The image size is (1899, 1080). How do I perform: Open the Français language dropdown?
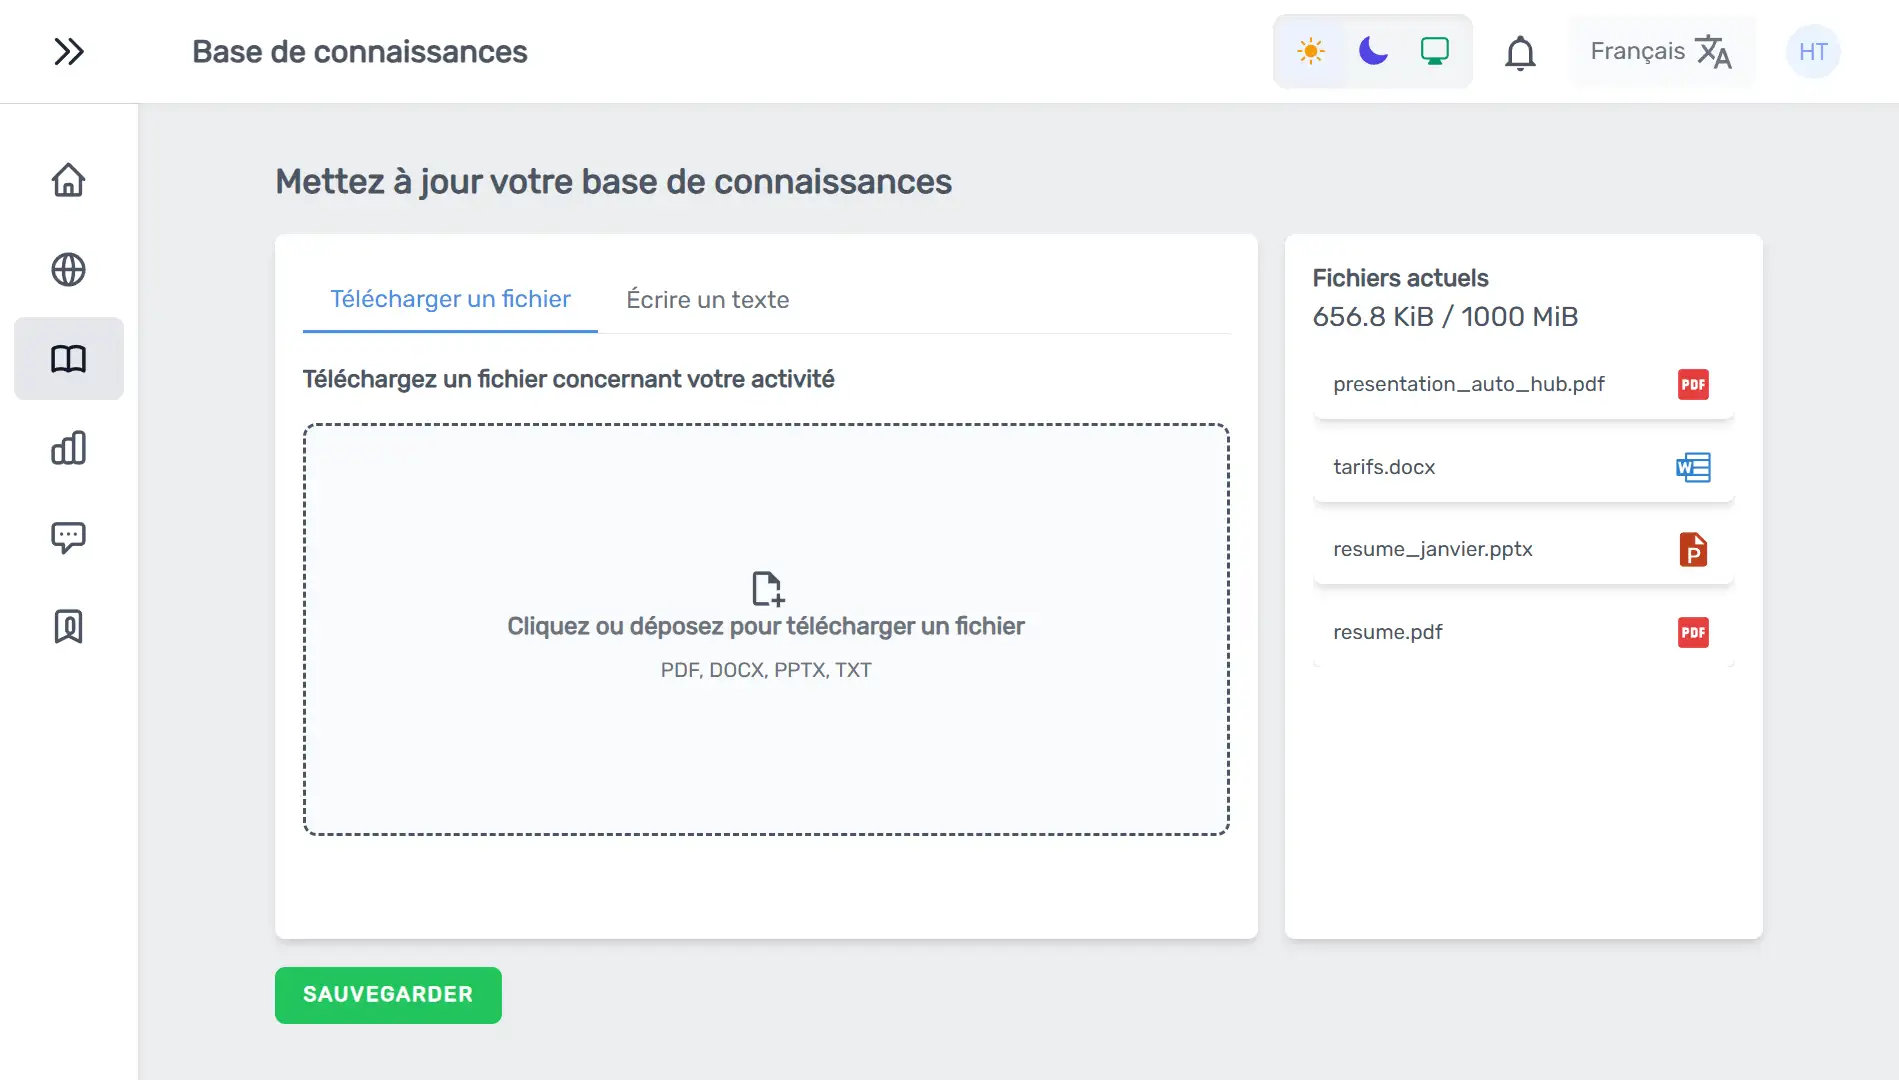click(x=1661, y=52)
